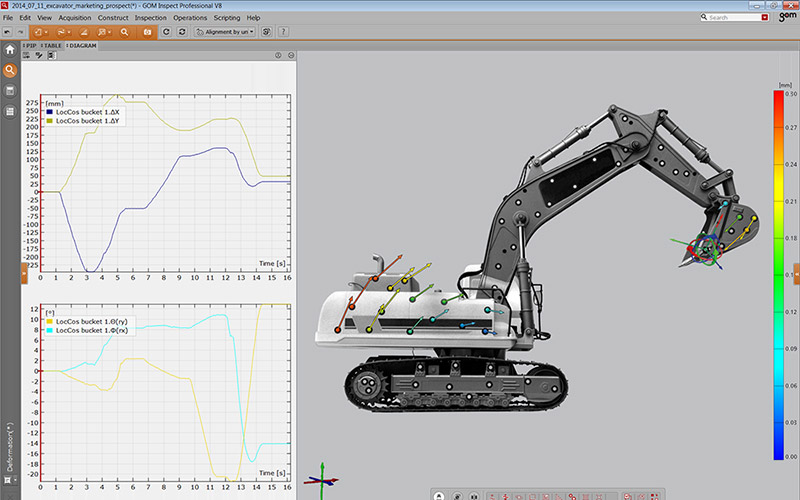Switch to the TABLE tab
This screenshot has width=800, height=500.
pyautogui.click(x=52, y=46)
